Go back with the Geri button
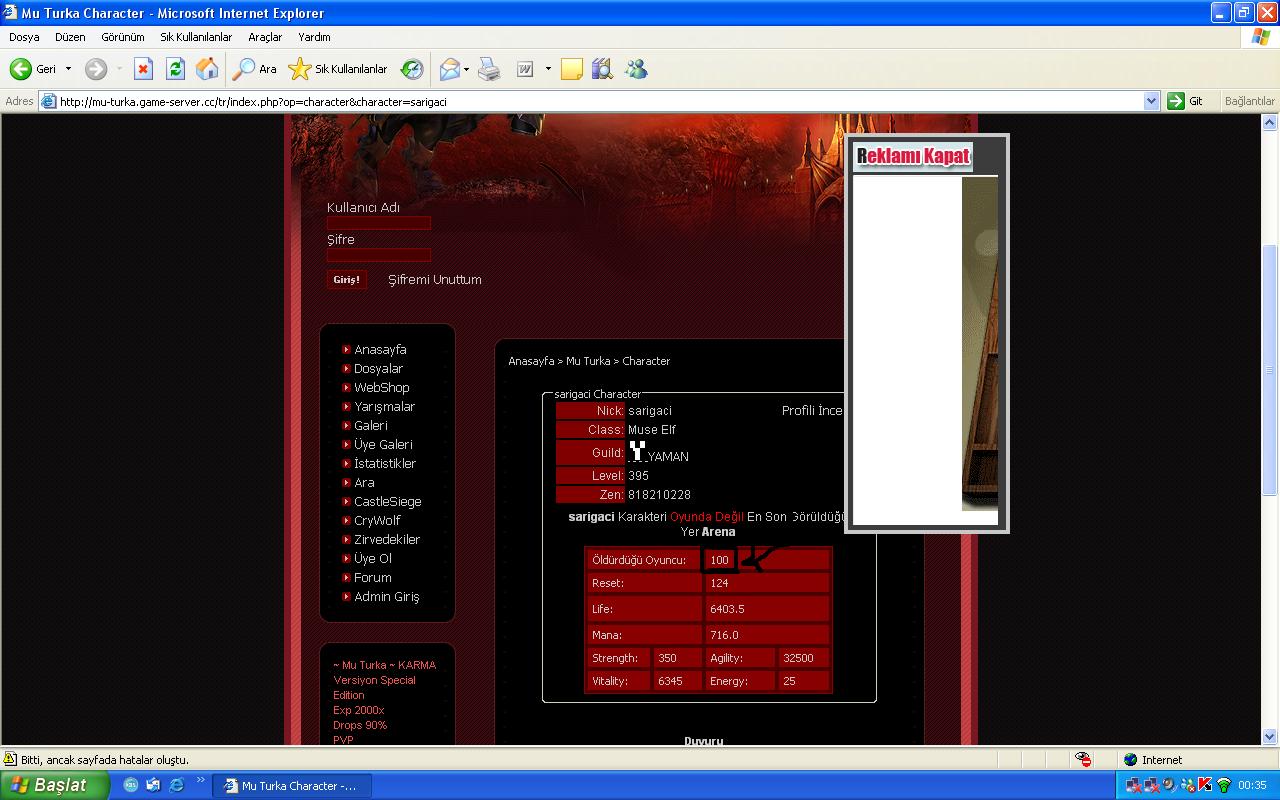Image resolution: width=1280 pixels, height=800 pixels. 34,69
